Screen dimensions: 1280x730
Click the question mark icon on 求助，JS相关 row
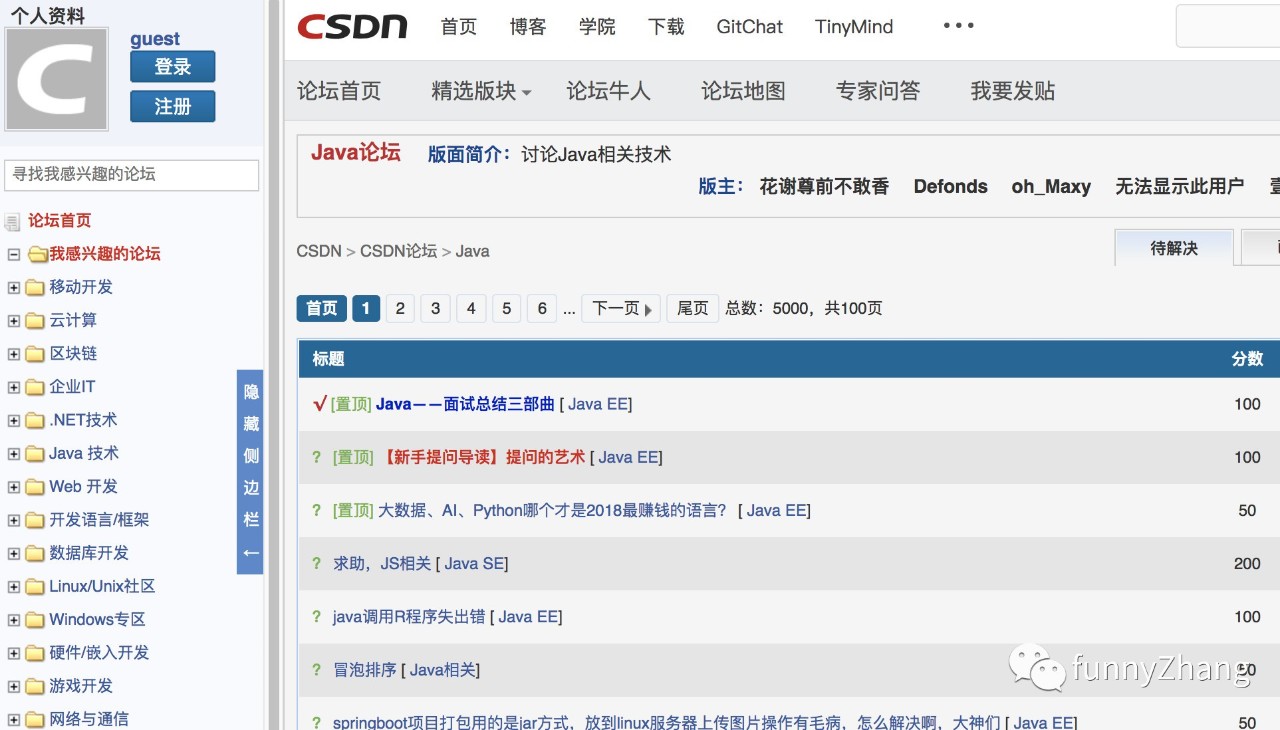point(317,564)
